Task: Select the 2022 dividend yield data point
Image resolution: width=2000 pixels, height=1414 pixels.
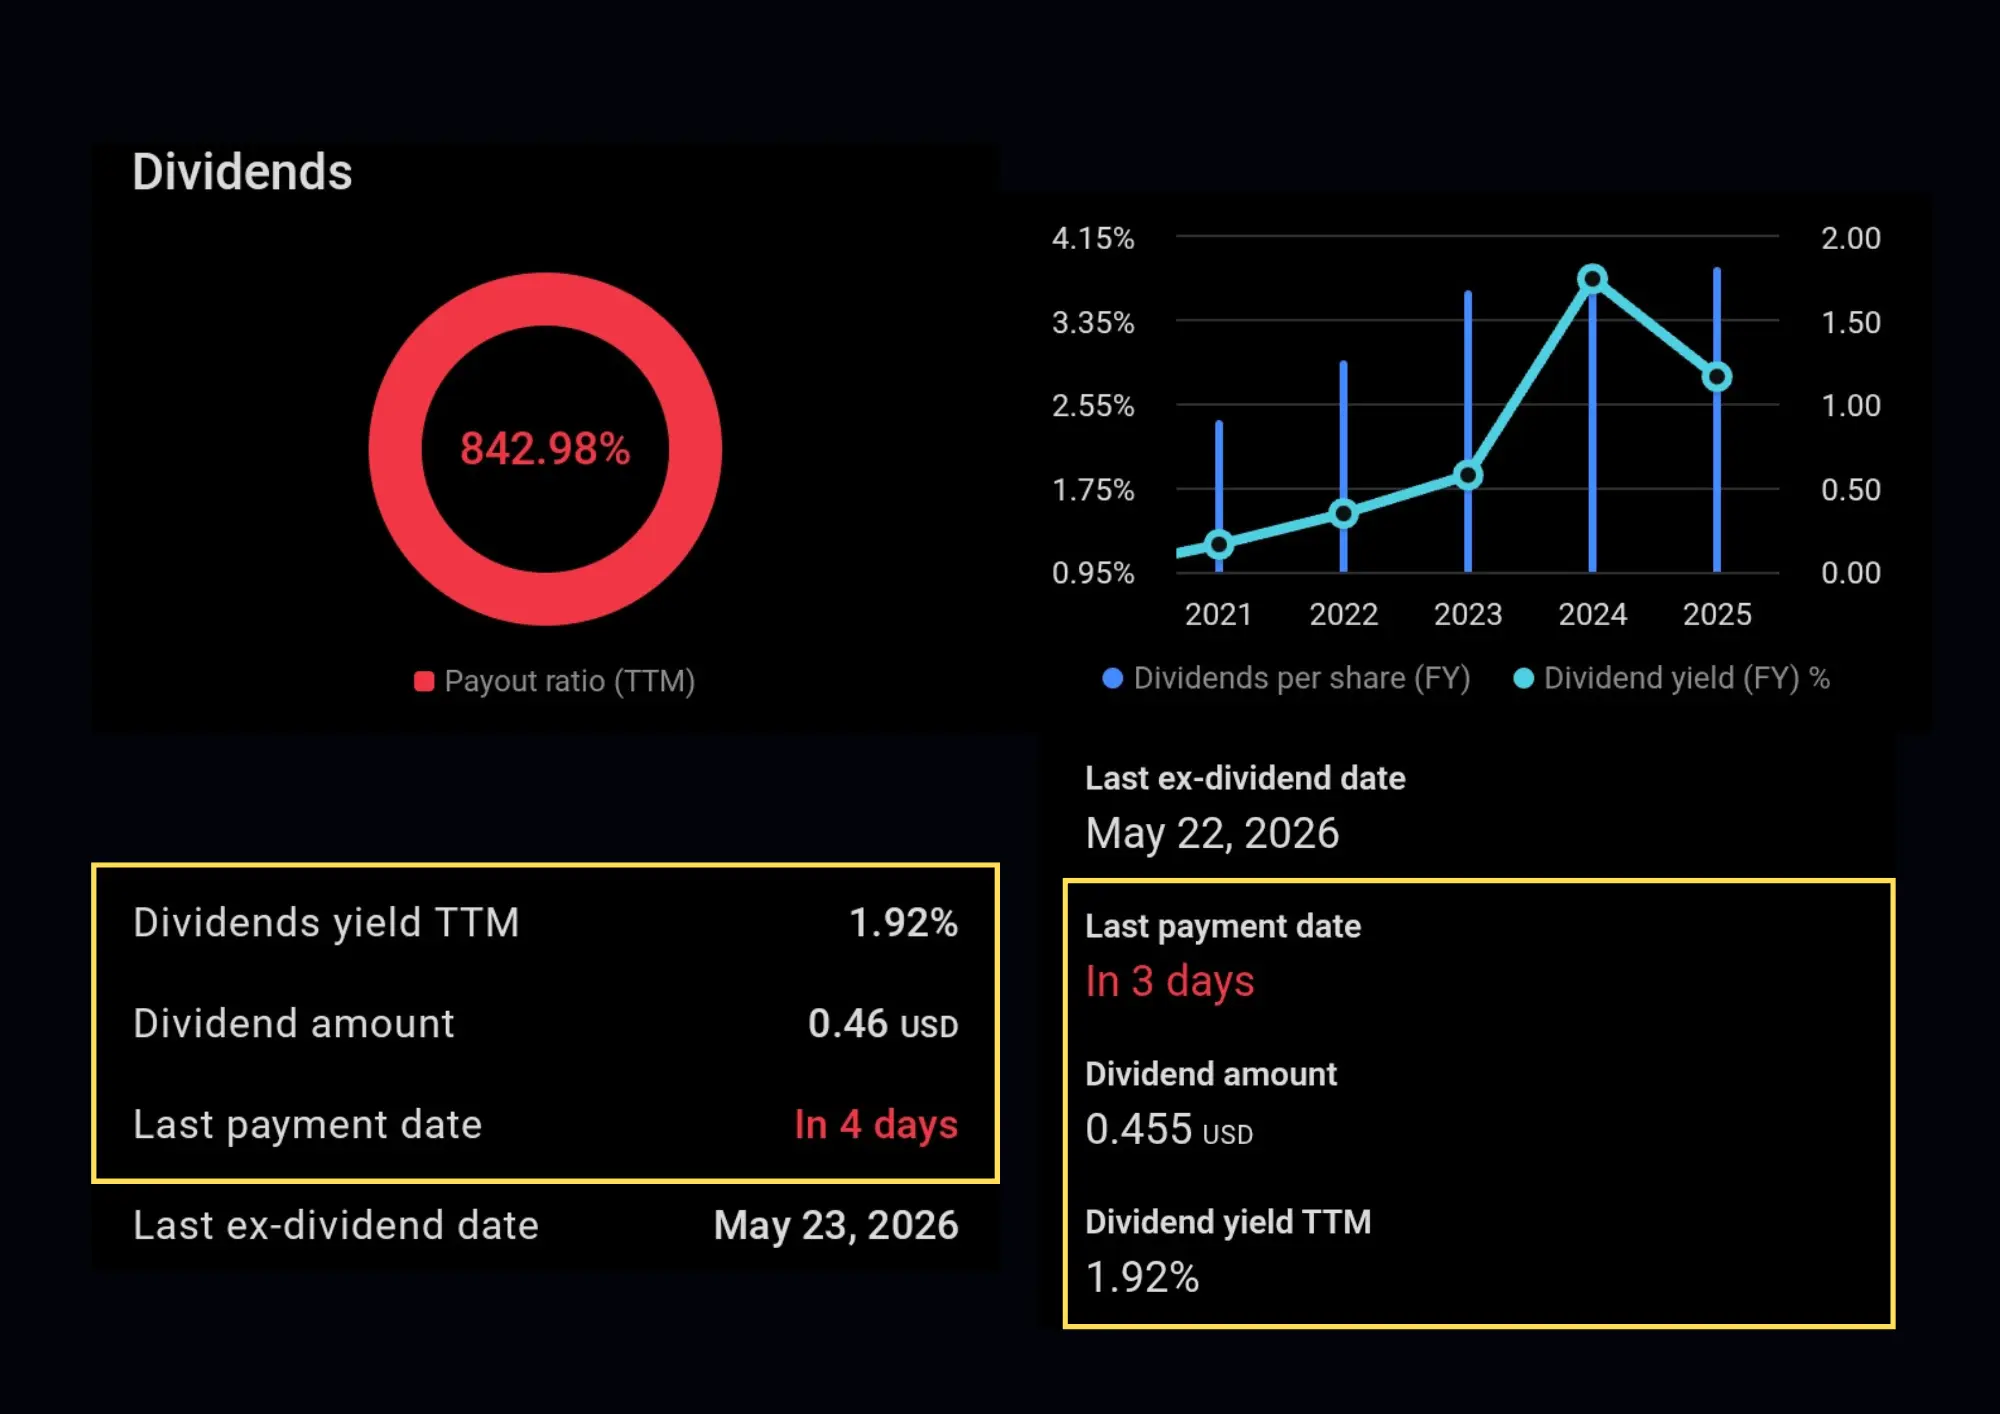Action: (x=1343, y=514)
